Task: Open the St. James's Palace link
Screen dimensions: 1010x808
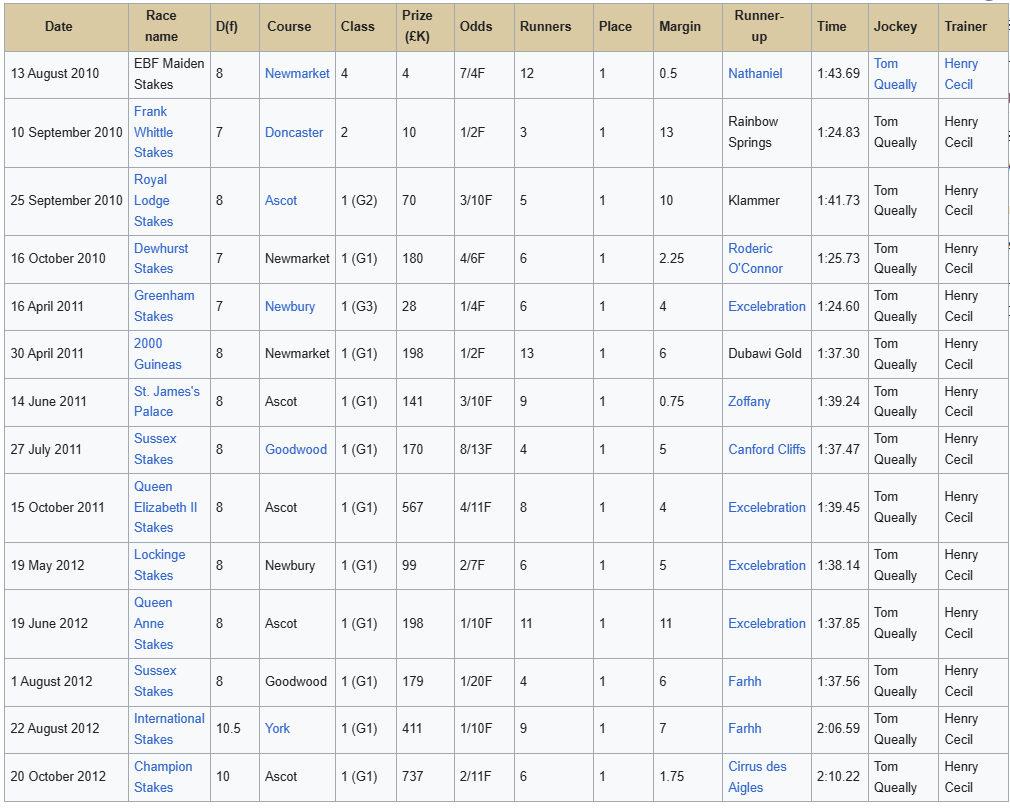Action: click(166, 401)
